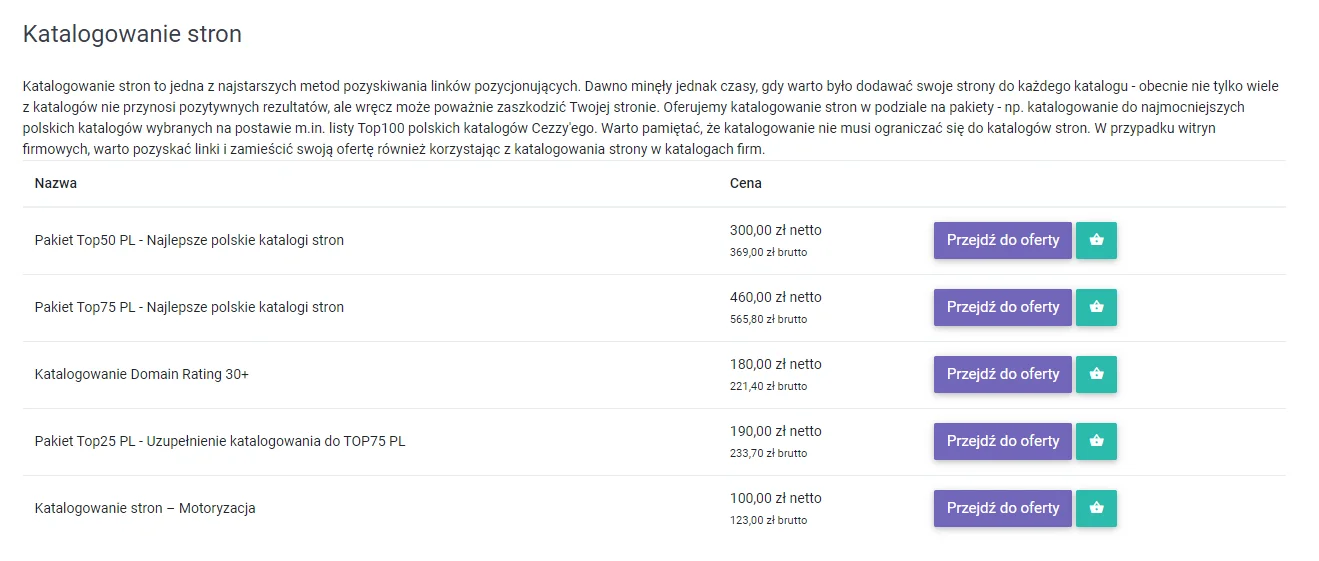Image resolution: width=1319 pixels, height=561 pixels.
Task: Go to Katalogowanie stron Motoryzacja offer
Action: coord(1002,508)
